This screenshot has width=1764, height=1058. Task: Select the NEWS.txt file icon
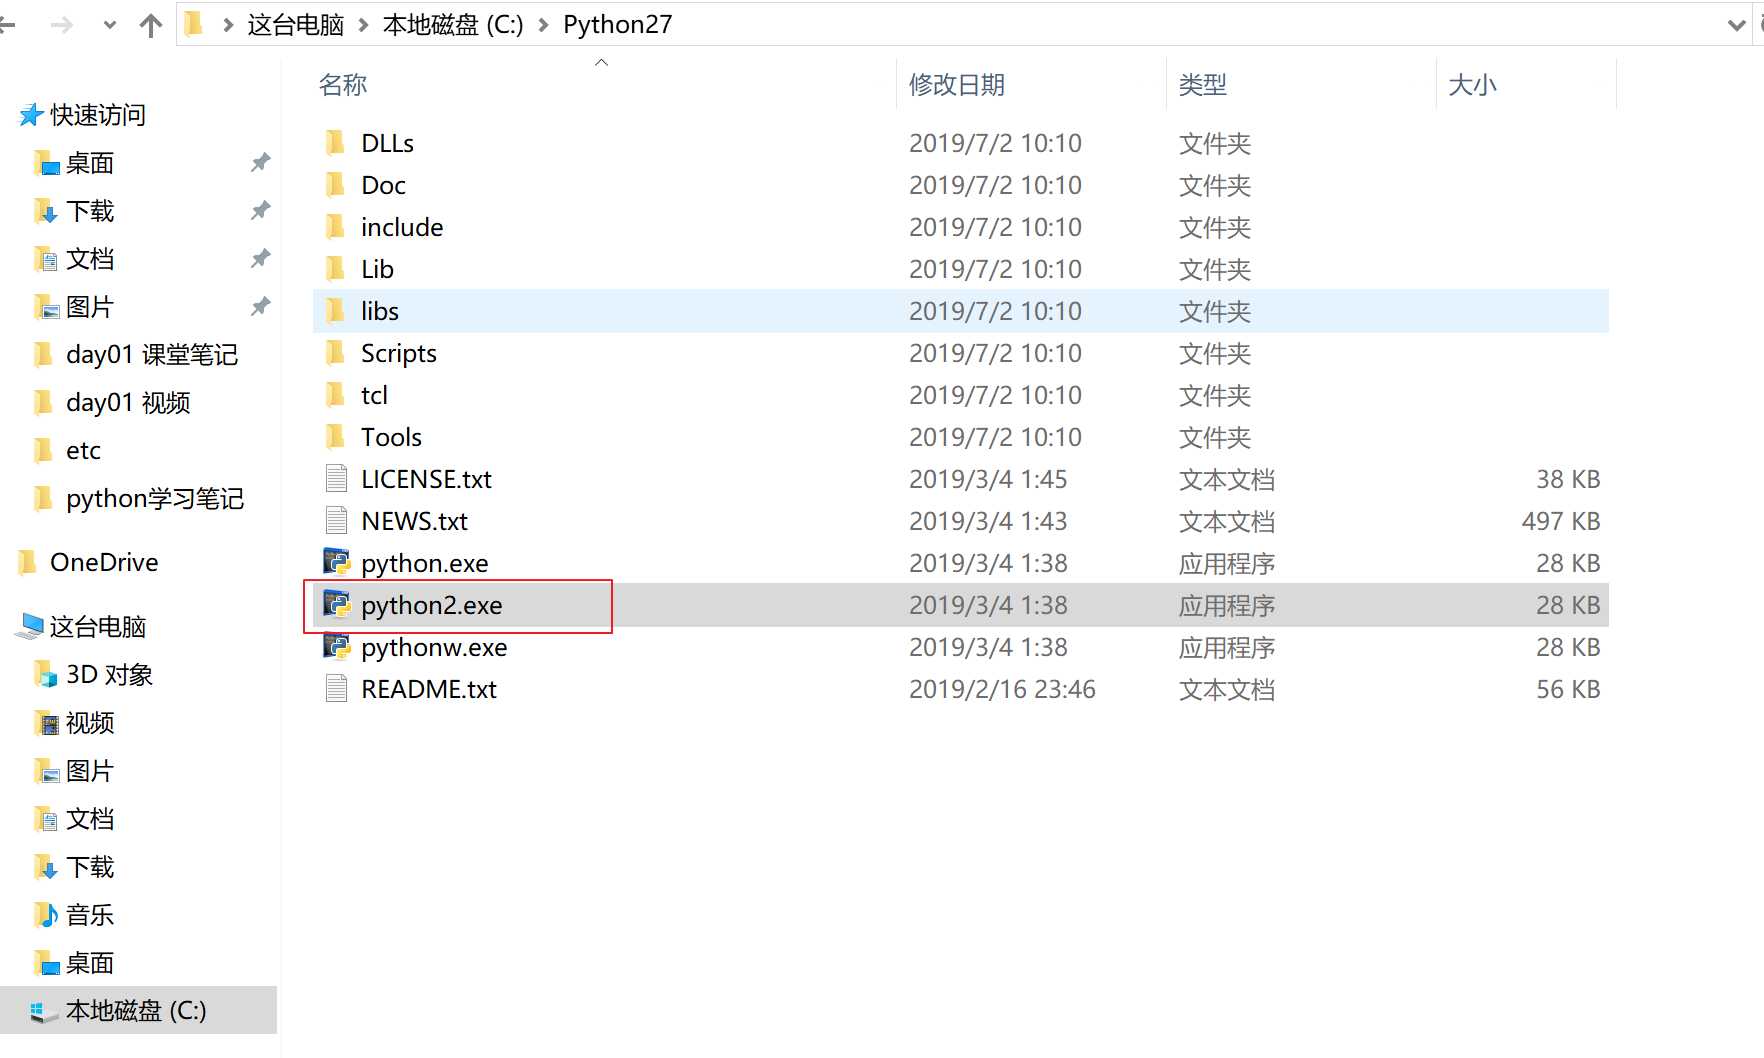pos(336,521)
